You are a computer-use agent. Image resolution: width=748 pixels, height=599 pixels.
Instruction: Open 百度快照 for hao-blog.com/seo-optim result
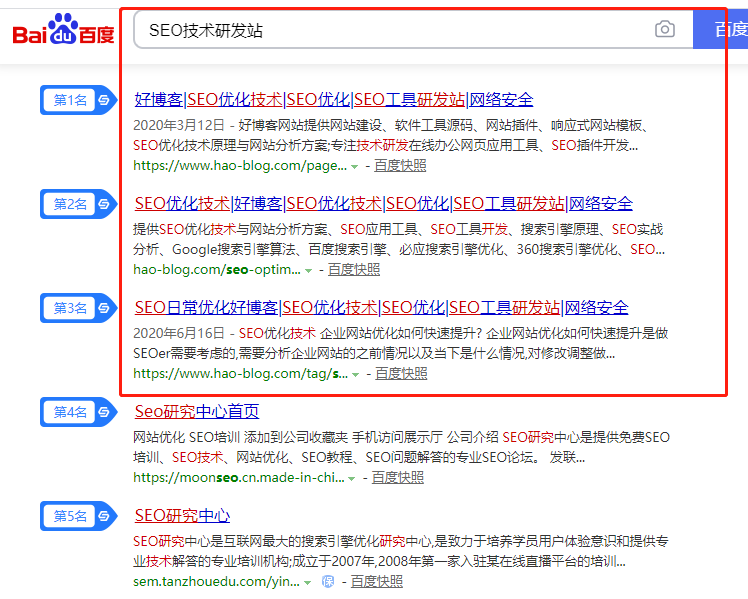(x=354, y=270)
